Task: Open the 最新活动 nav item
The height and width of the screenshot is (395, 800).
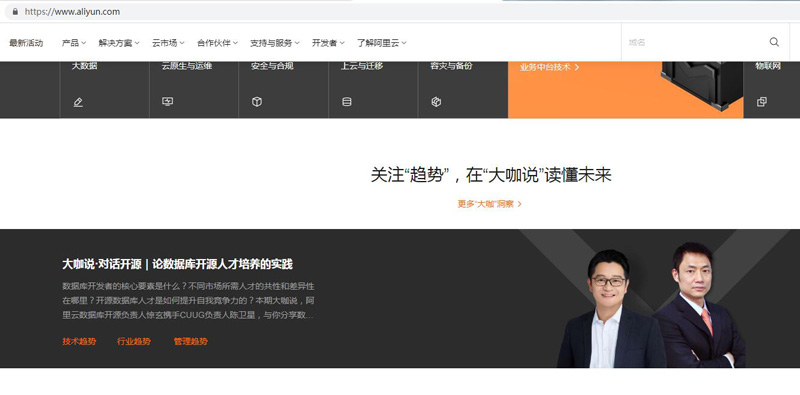Action: pyautogui.click(x=26, y=43)
